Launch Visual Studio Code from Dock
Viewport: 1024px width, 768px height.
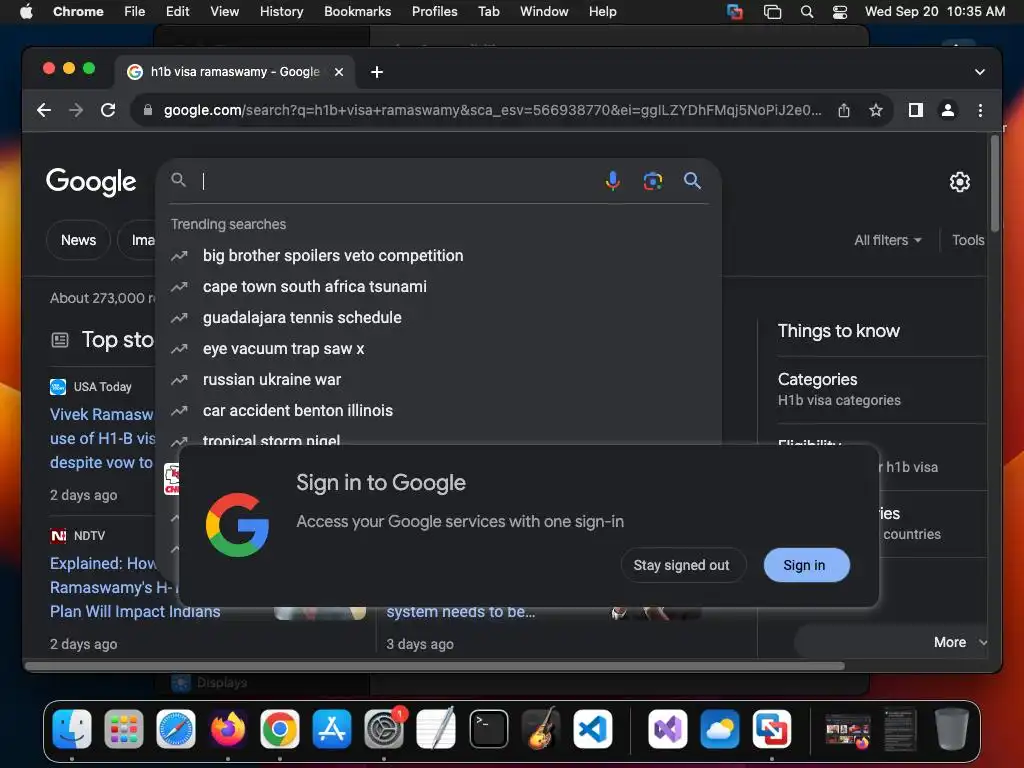coord(593,729)
